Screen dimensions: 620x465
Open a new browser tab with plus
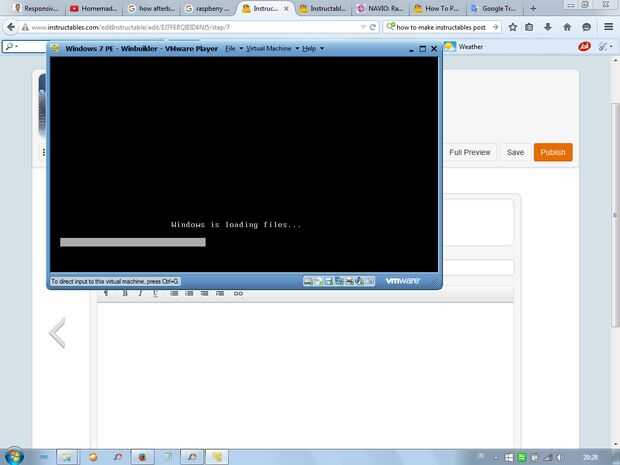(x=533, y=8)
